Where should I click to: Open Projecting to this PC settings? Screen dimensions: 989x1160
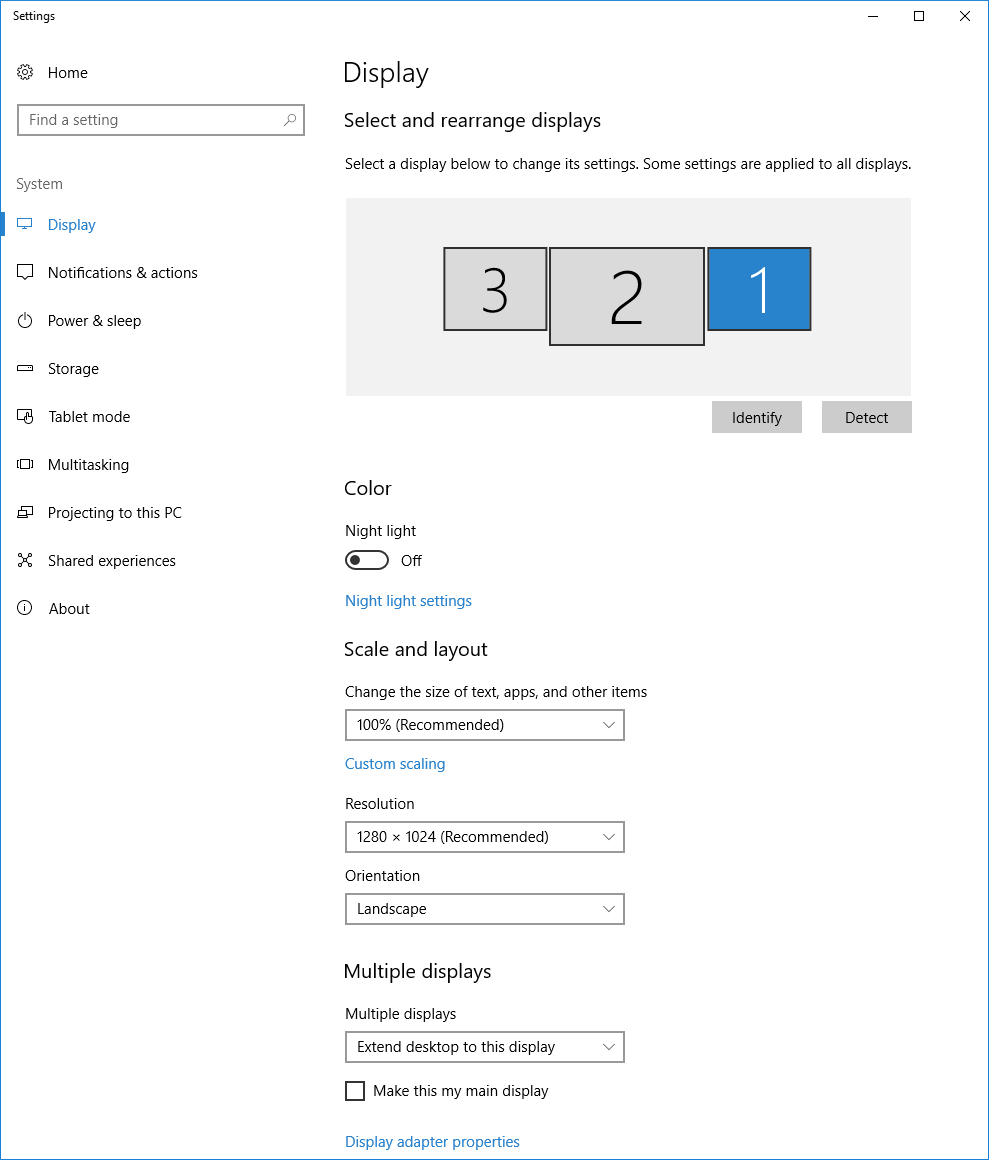[115, 513]
